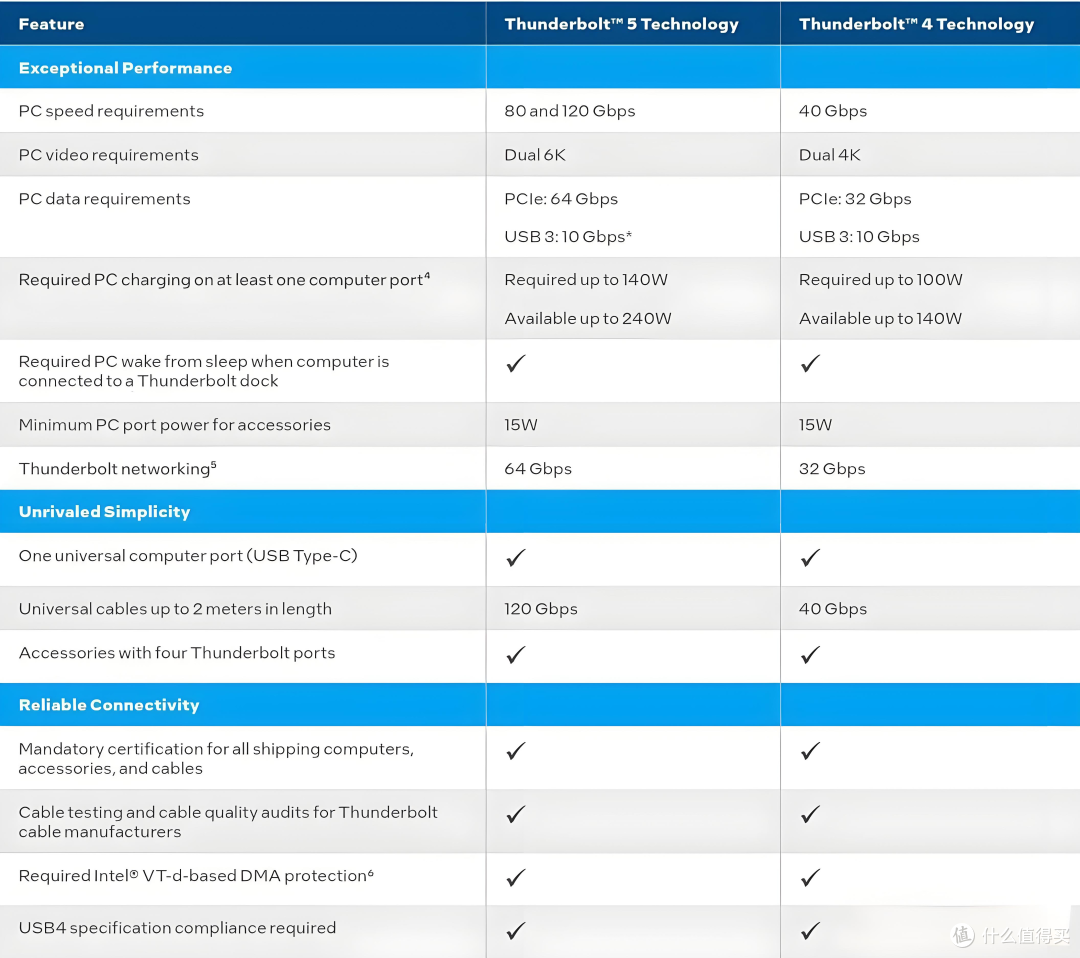Select Thunderbolt 5 checkmark for universal USB Type-C port
This screenshot has height=958, width=1080.
[x=516, y=557]
